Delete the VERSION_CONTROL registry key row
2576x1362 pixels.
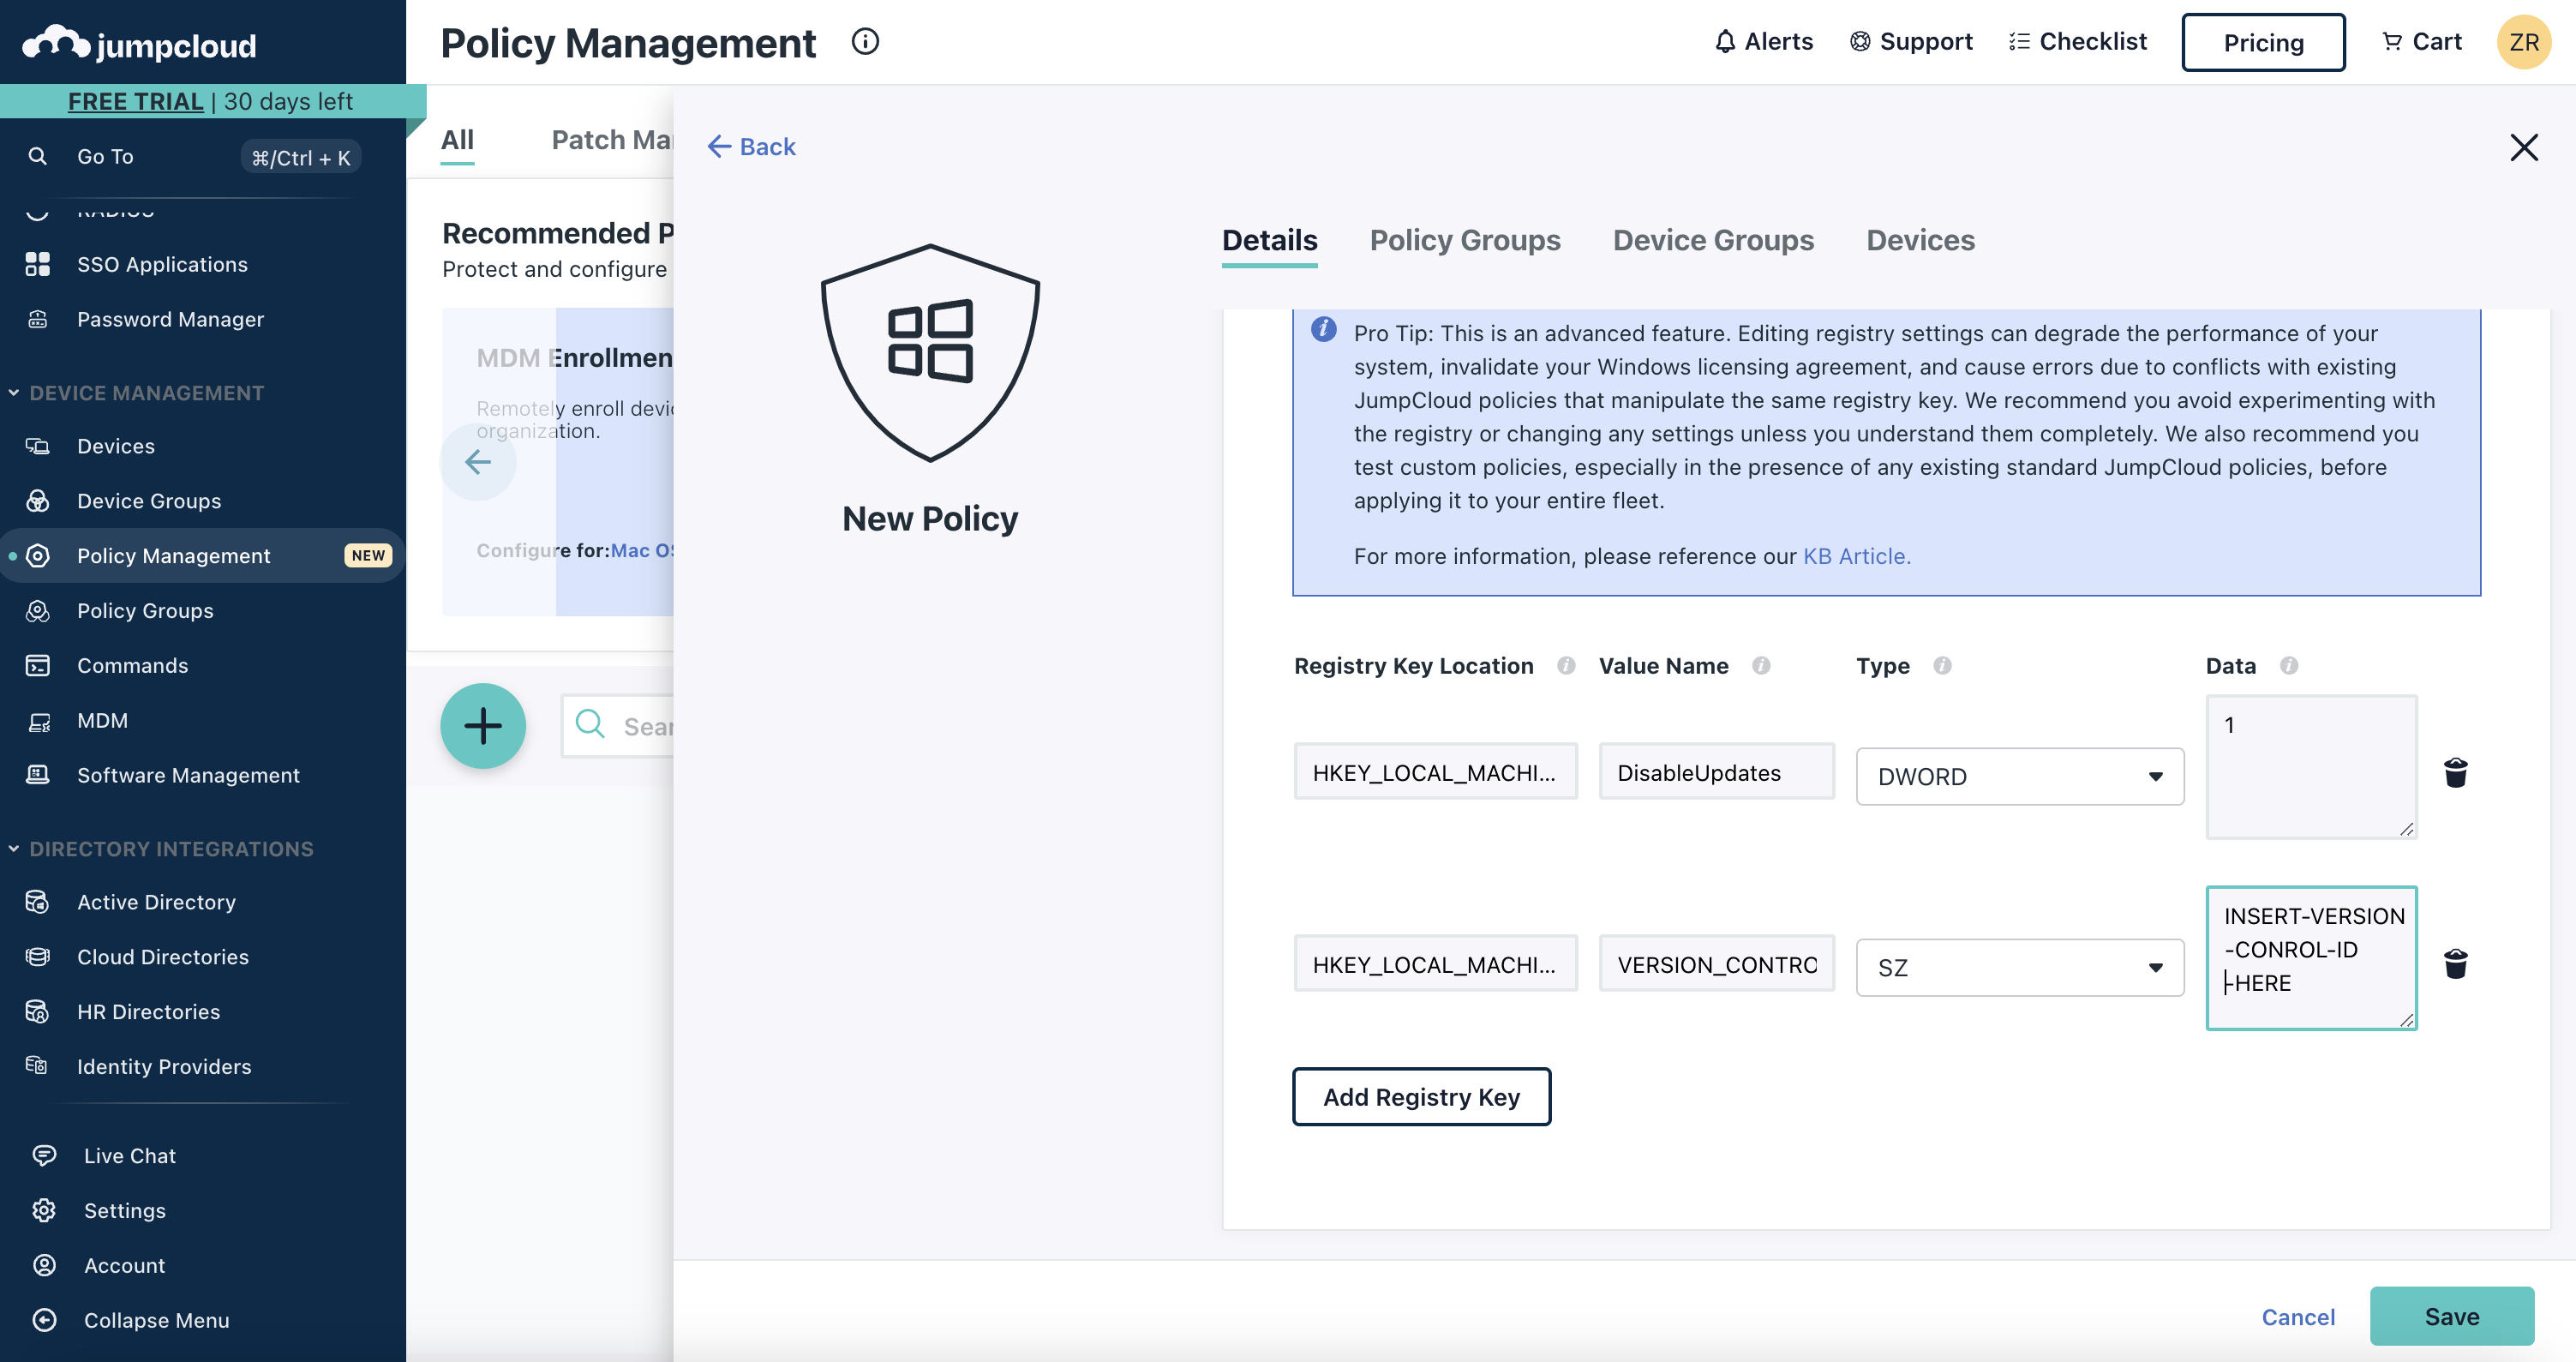(x=2455, y=964)
